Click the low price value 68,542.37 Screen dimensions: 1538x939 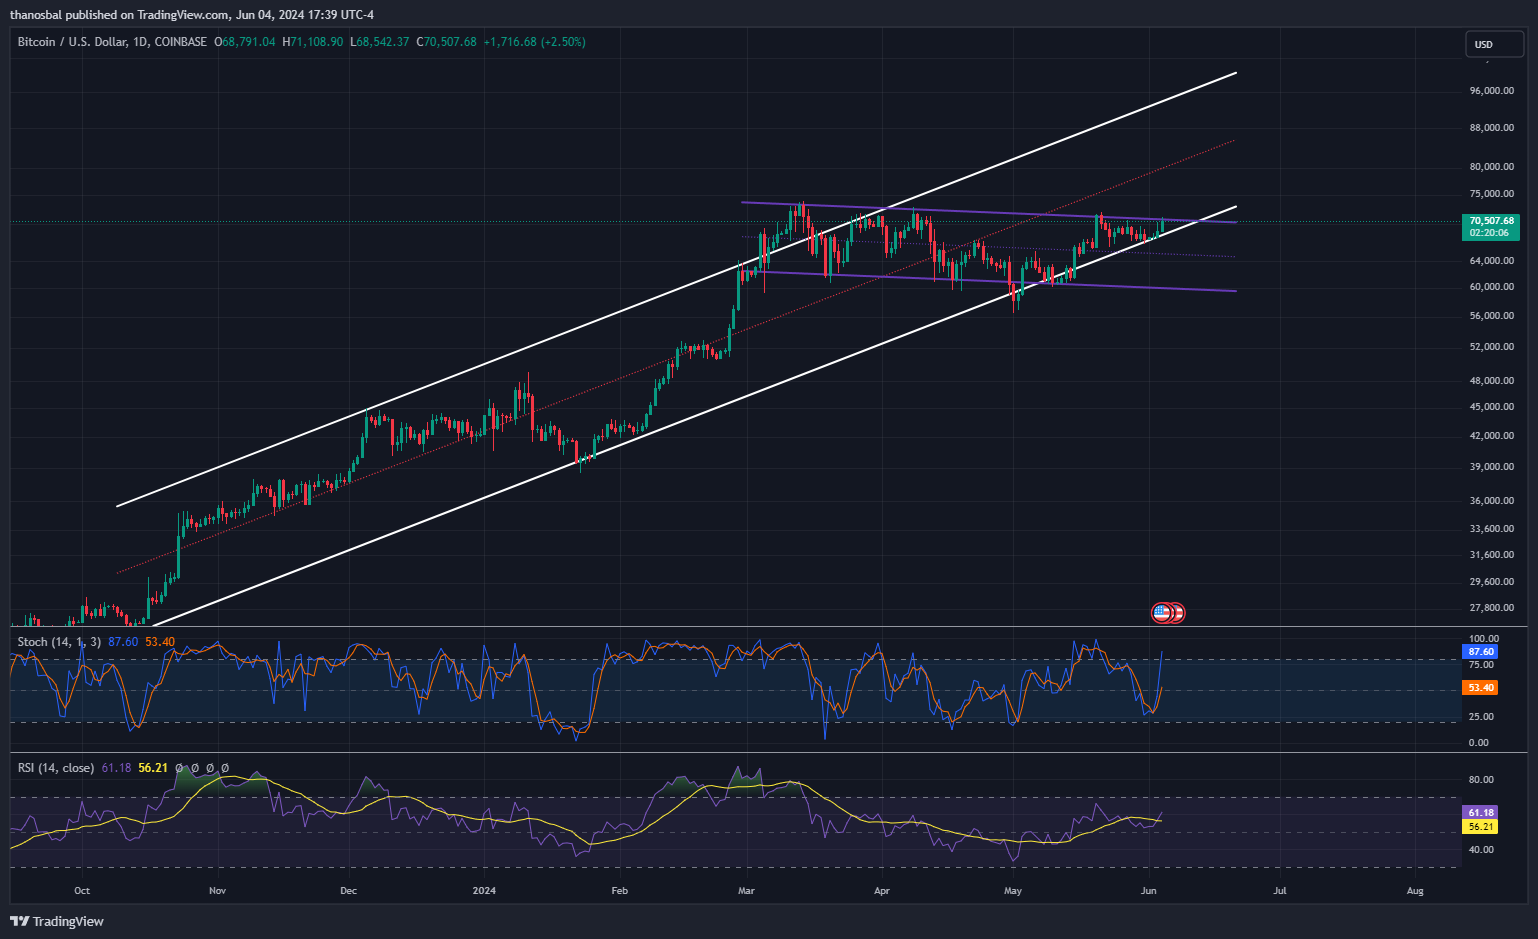coord(383,42)
